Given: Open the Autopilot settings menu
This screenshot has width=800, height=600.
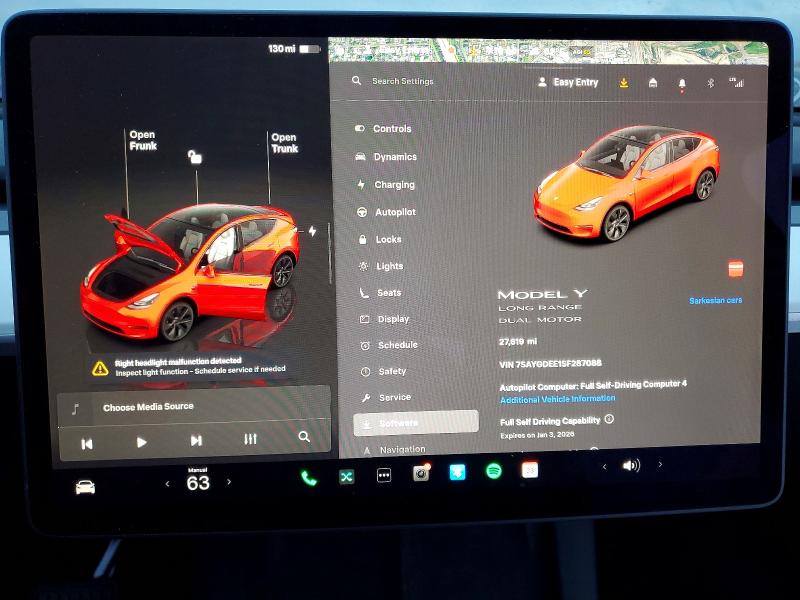Looking at the screenshot, I should coord(386,212).
